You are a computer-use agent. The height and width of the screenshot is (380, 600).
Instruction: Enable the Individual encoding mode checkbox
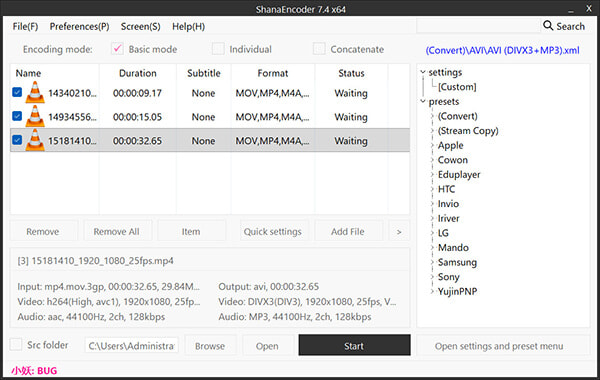[x=218, y=49]
